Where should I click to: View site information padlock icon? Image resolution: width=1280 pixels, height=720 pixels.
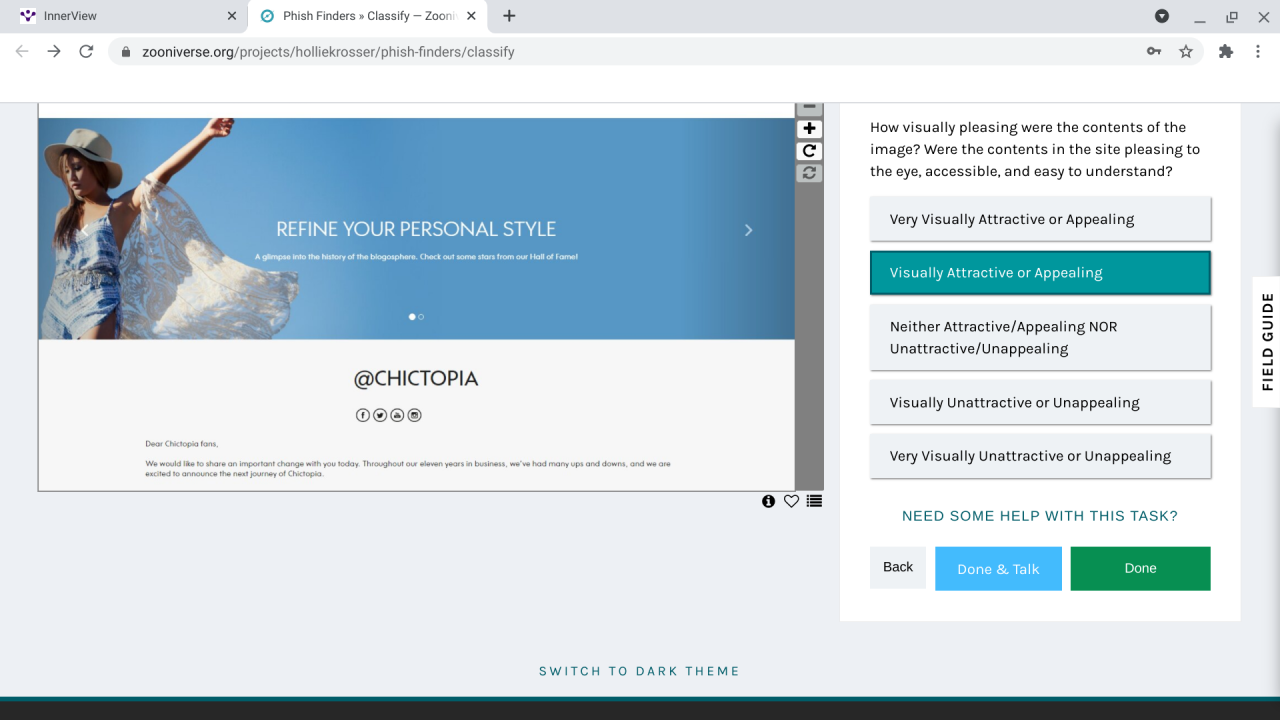tap(126, 51)
